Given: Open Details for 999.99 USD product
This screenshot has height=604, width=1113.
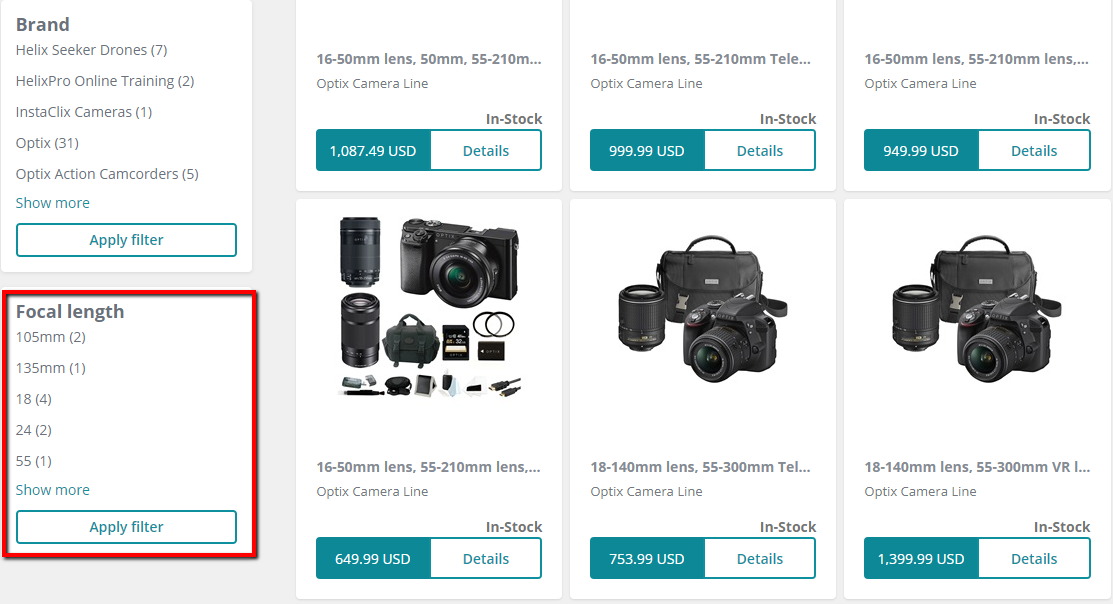Looking at the screenshot, I should (x=760, y=150).
